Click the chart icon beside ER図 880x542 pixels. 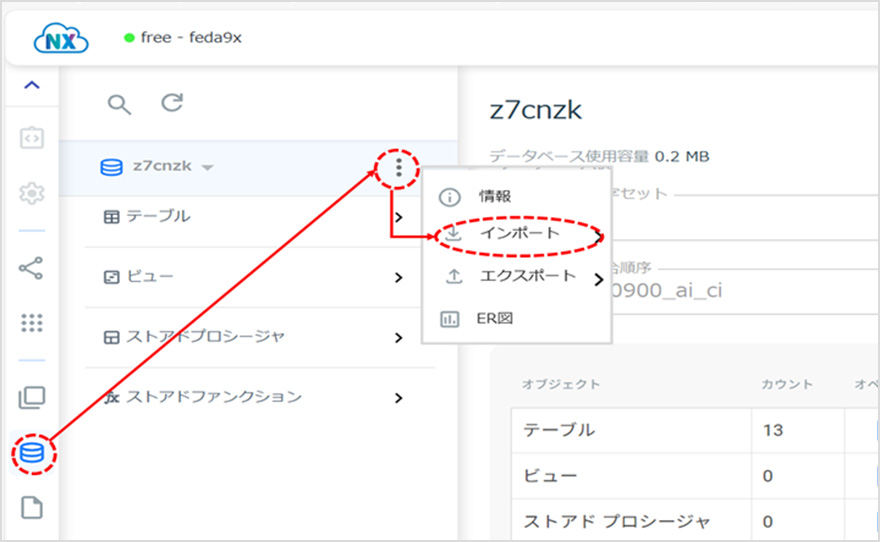click(x=450, y=319)
